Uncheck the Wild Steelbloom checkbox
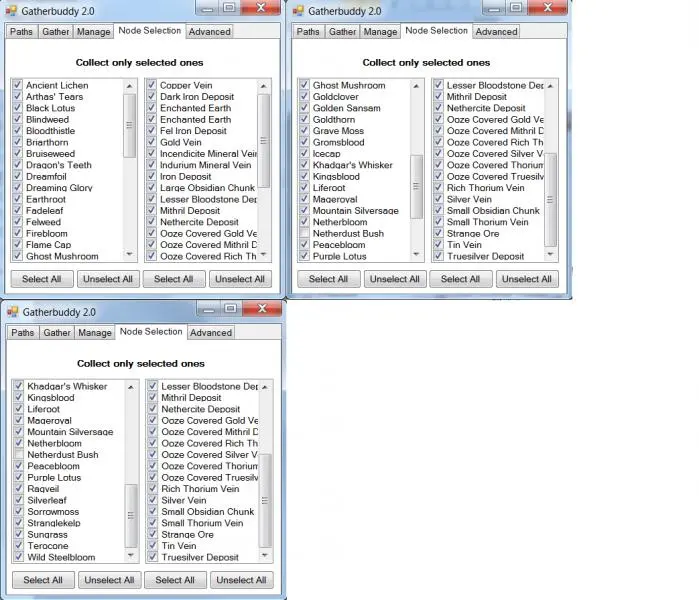 click(19, 557)
